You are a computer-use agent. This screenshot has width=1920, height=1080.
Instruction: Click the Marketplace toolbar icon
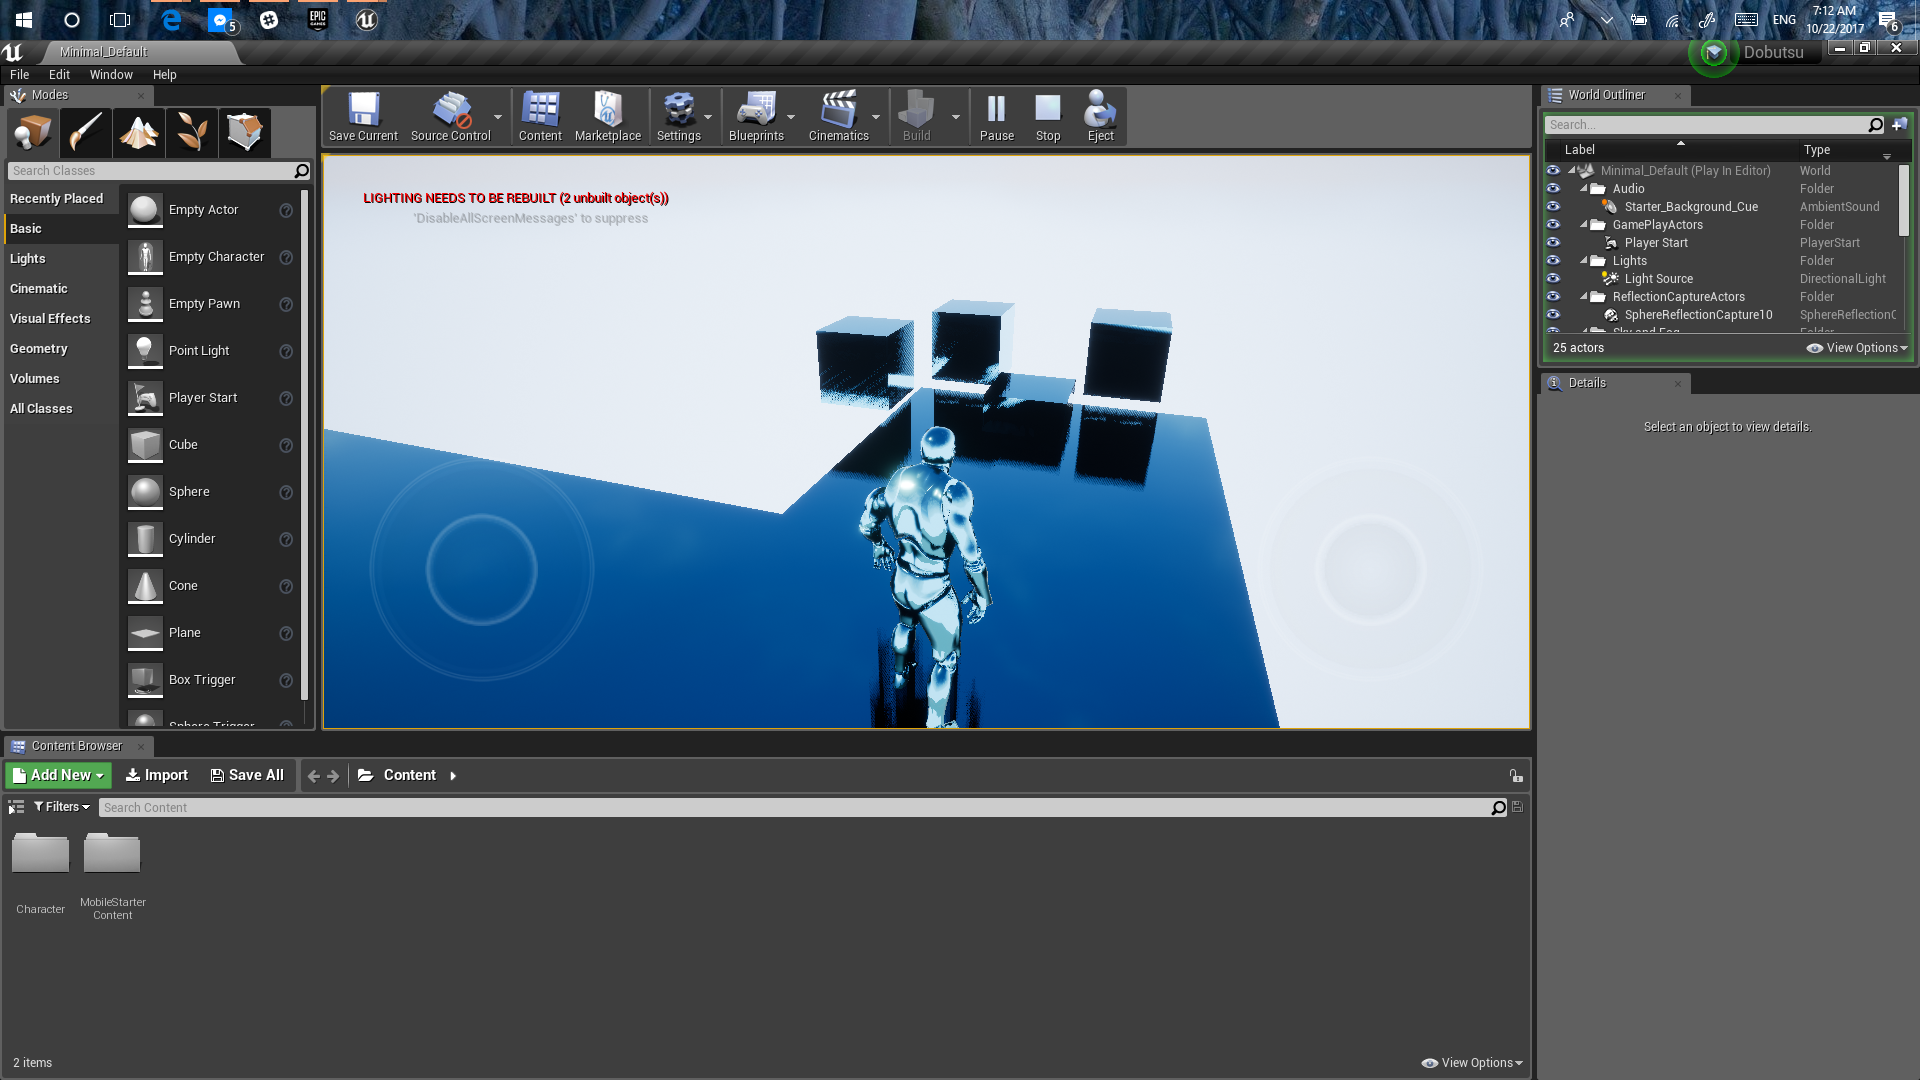[607, 117]
